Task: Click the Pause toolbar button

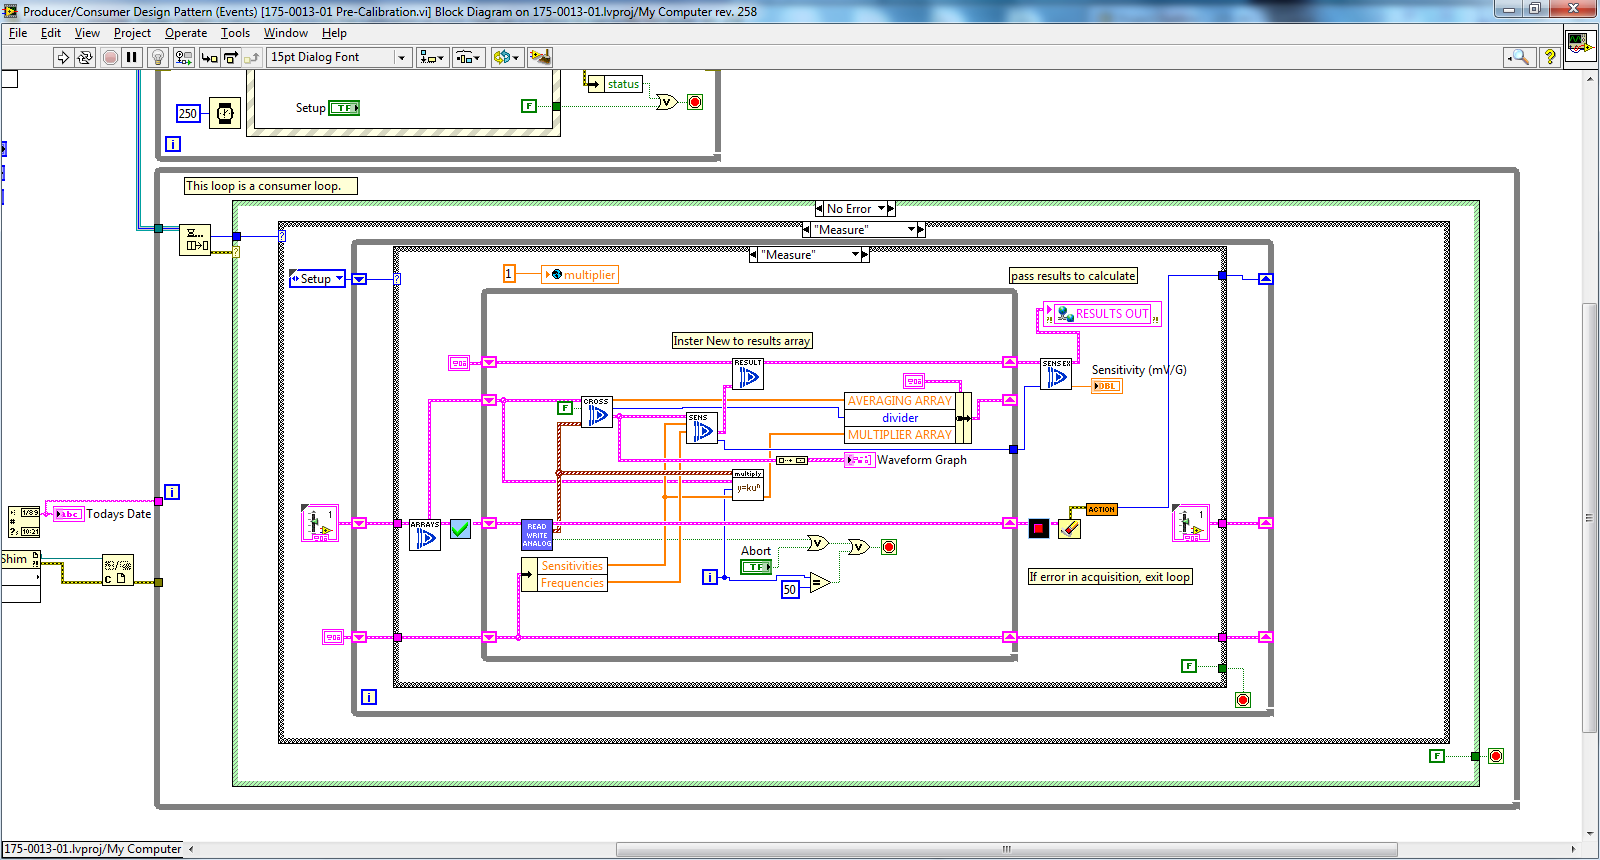Action: click(x=131, y=57)
